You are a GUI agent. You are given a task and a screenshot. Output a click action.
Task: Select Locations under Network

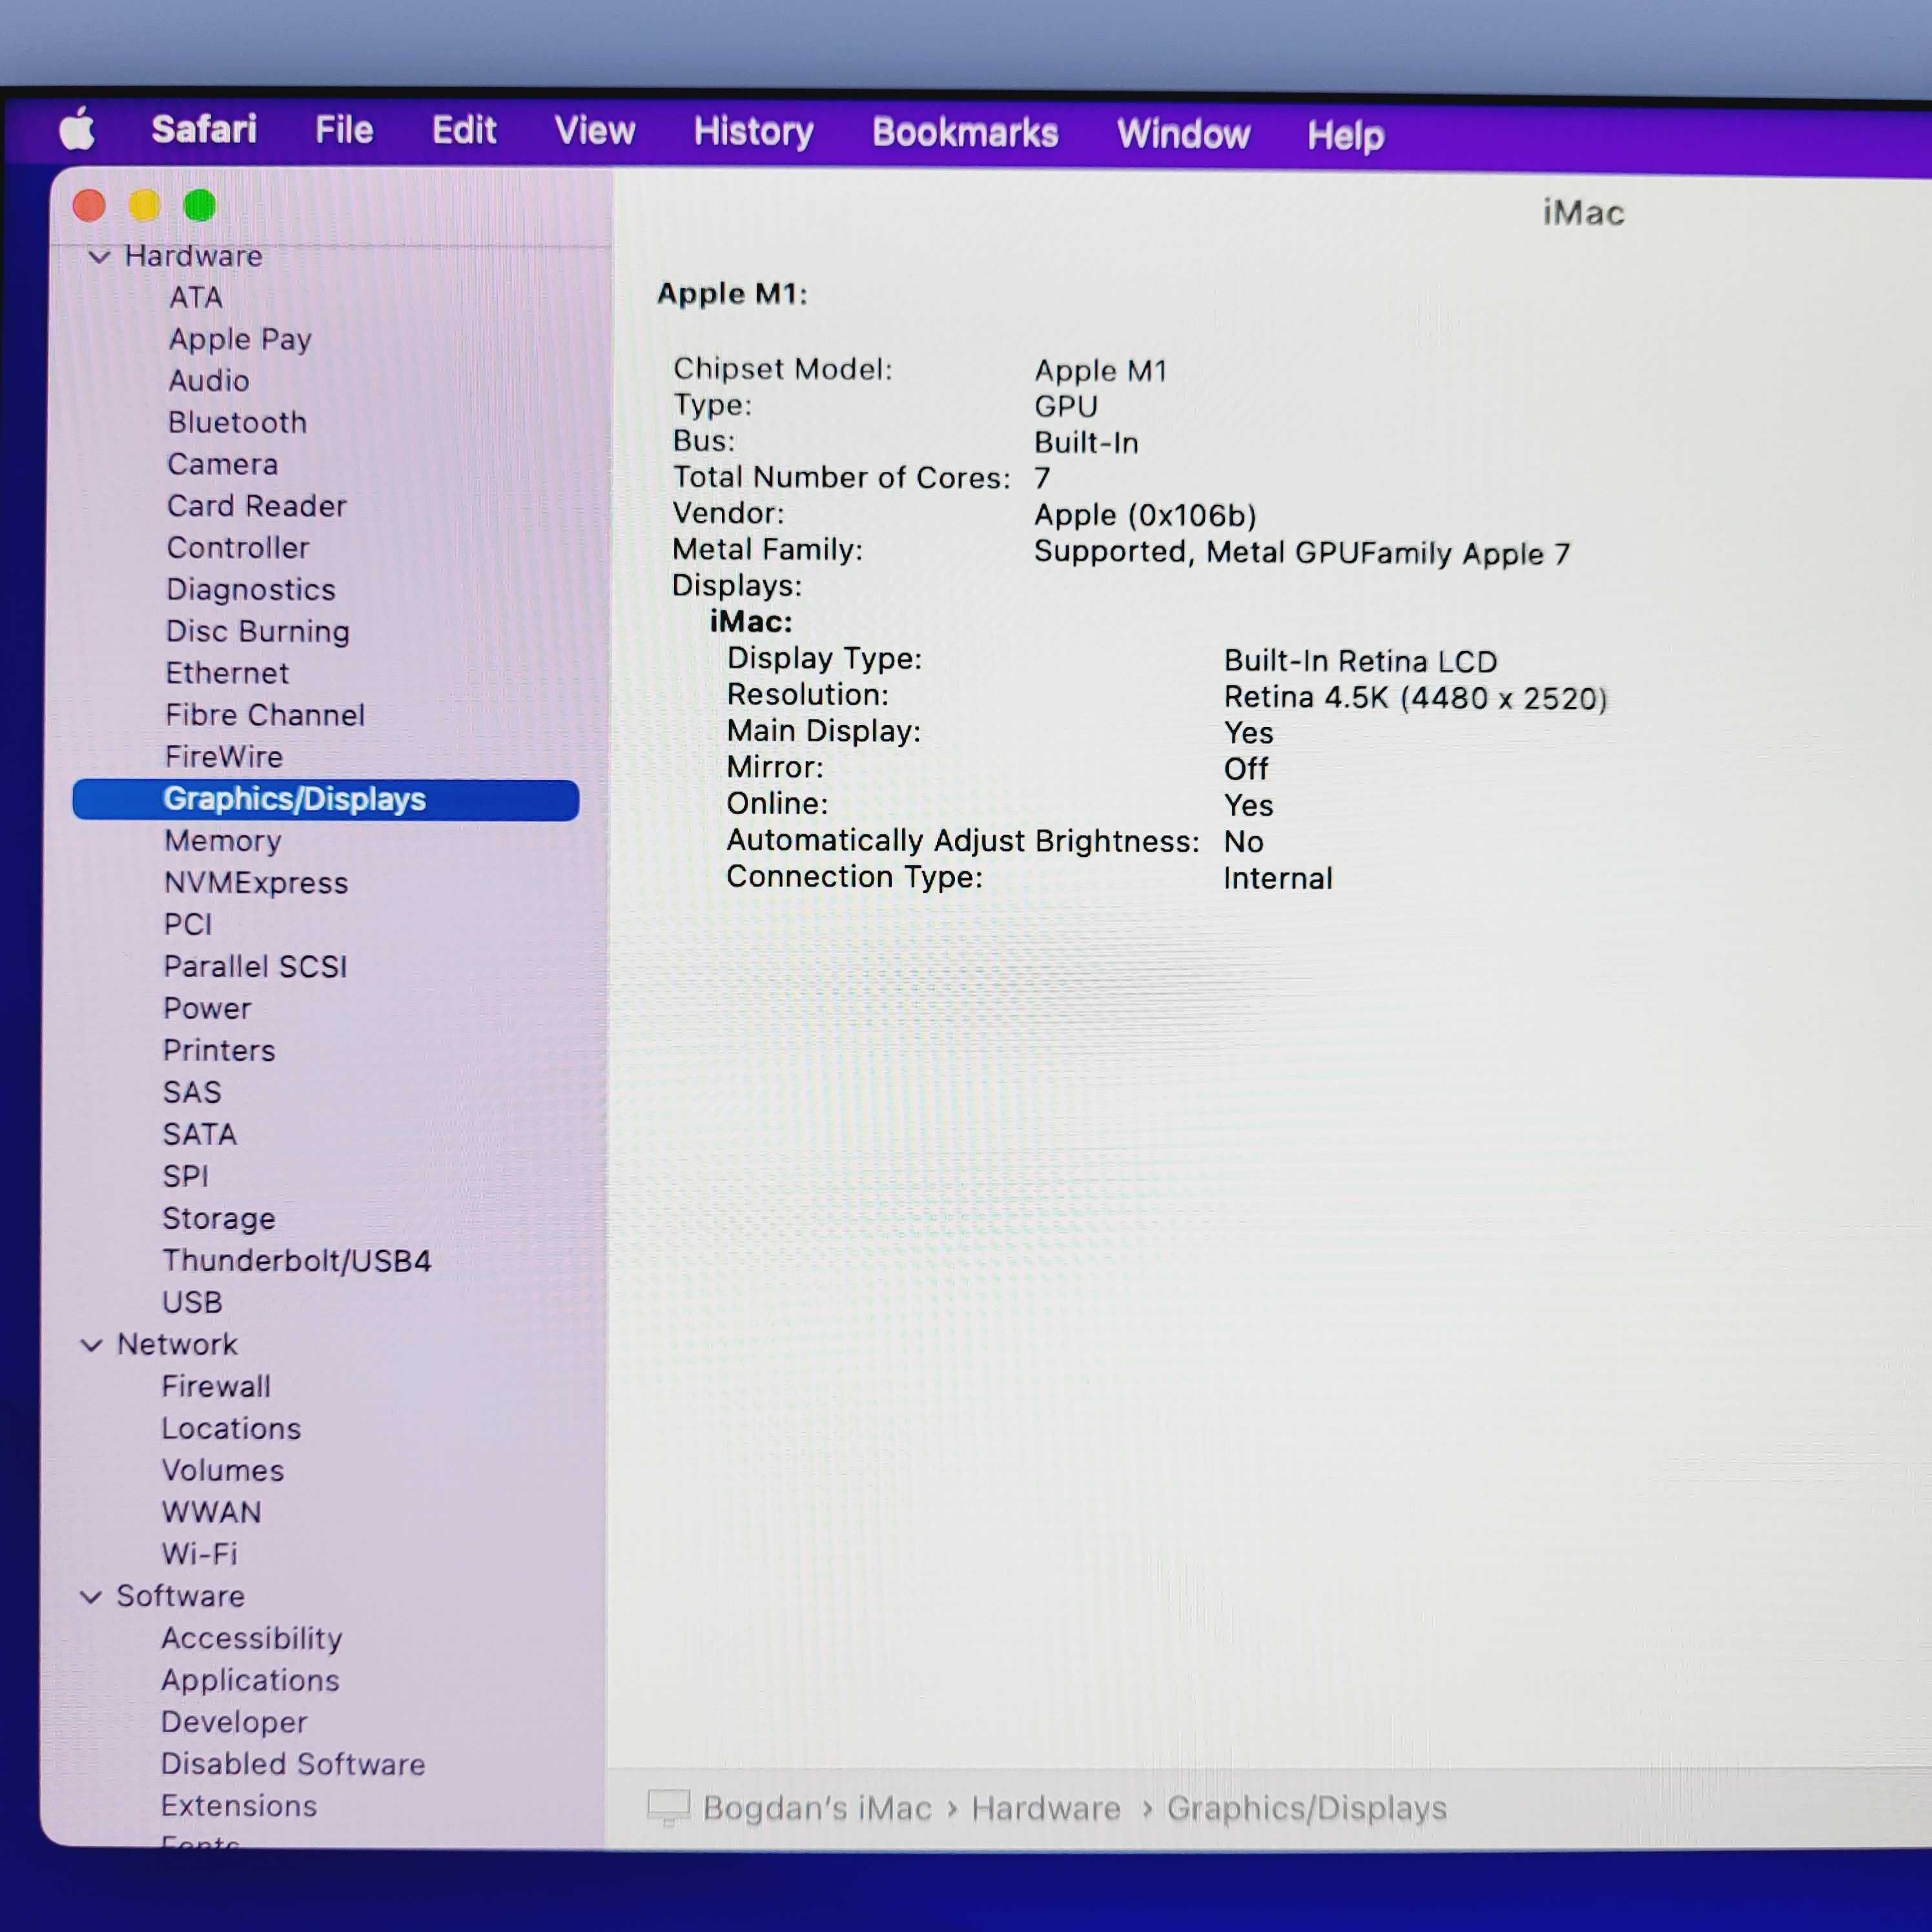coord(231,1429)
